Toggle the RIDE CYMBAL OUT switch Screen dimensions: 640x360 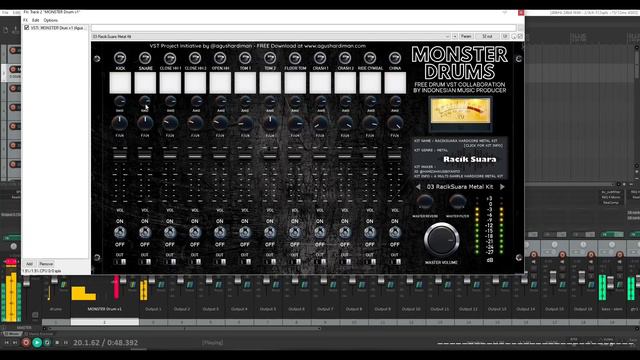tap(370, 262)
